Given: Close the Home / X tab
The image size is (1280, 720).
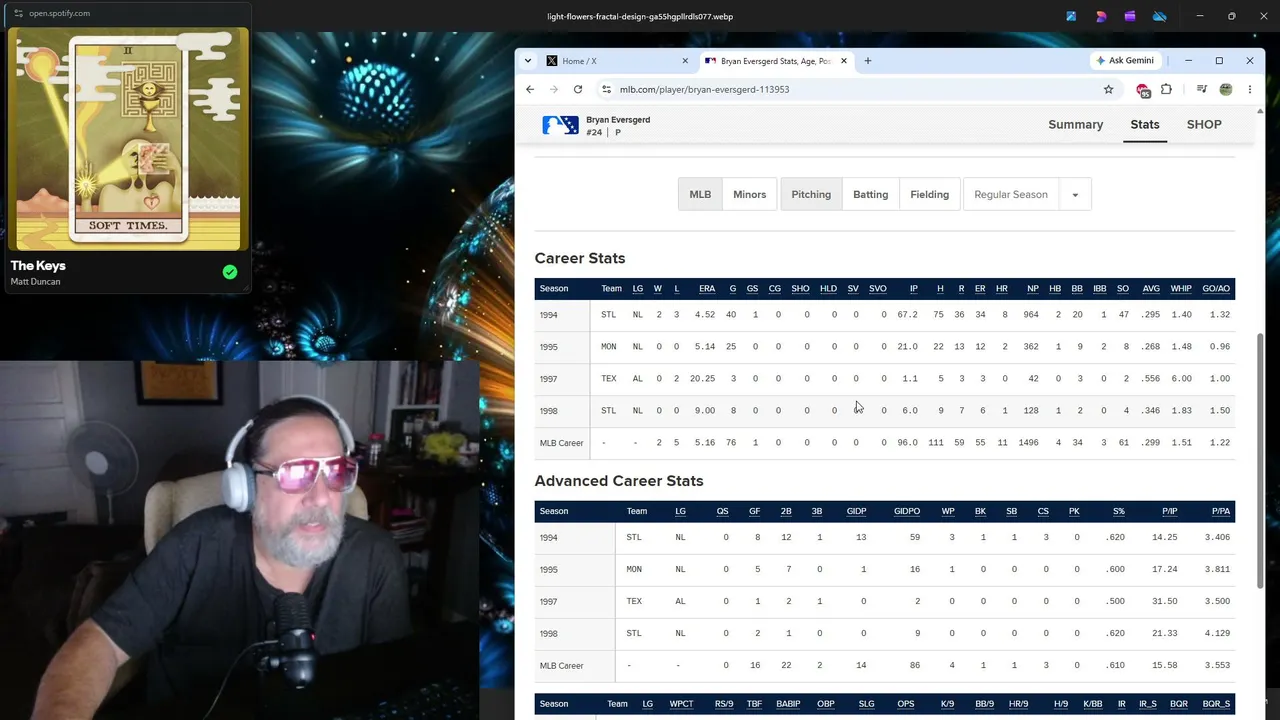Looking at the screenshot, I should [685, 61].
